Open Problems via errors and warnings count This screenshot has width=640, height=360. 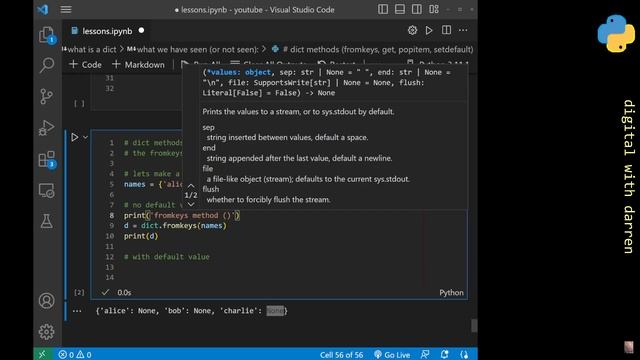pyautogui.click(x=75, y=355)
